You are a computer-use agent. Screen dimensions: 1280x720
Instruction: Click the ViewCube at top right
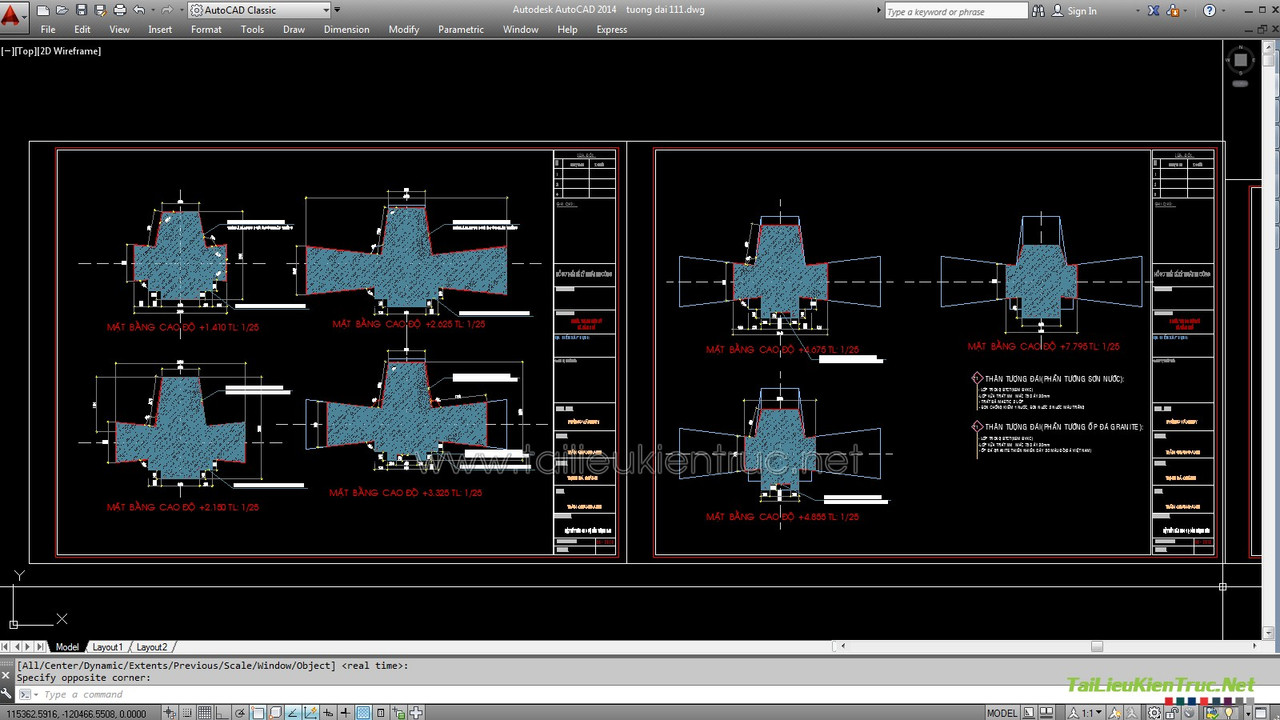coord(1240,60)
